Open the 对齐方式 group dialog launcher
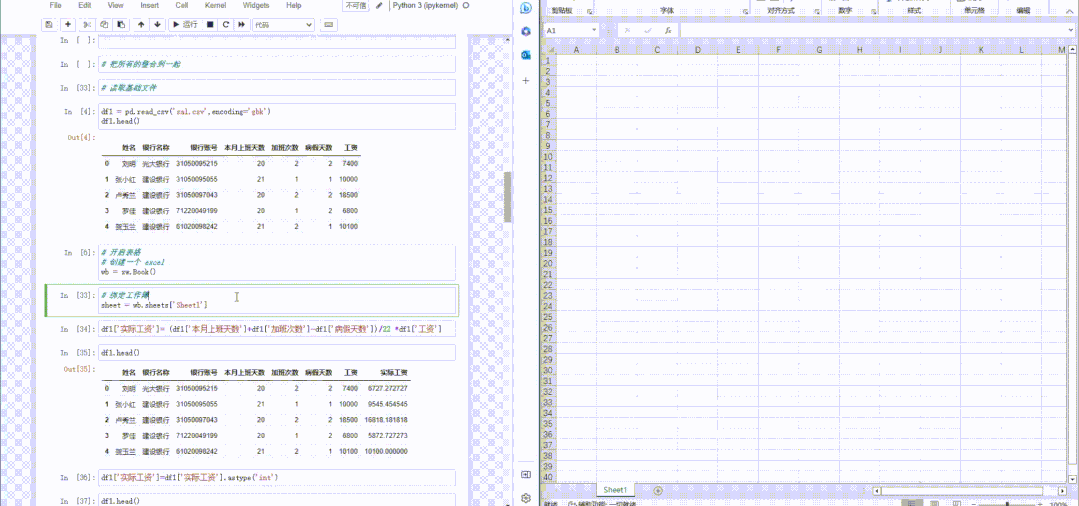 coord(816,12)
